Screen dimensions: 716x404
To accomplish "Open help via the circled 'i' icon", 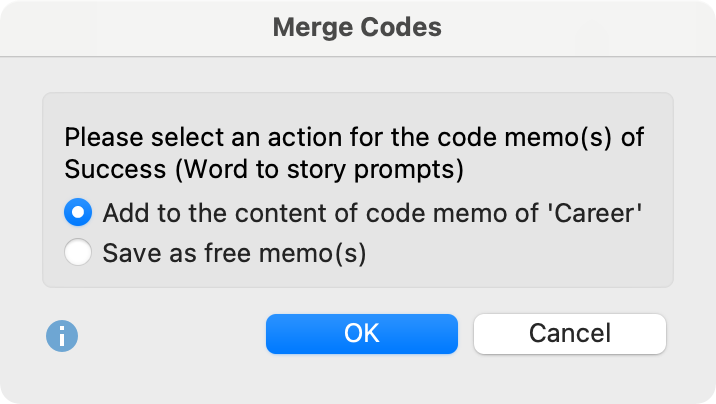I will click(x=62, y=336).
